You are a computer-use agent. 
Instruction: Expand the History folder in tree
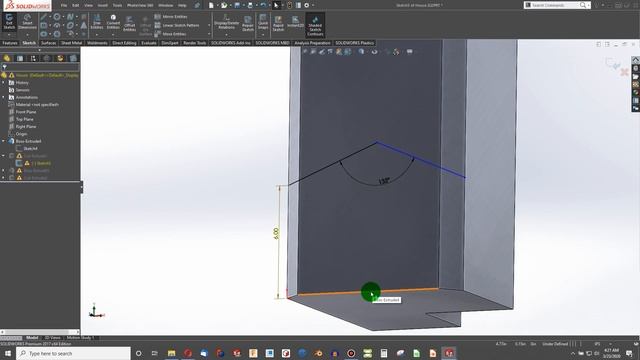[x=4, y=82]
